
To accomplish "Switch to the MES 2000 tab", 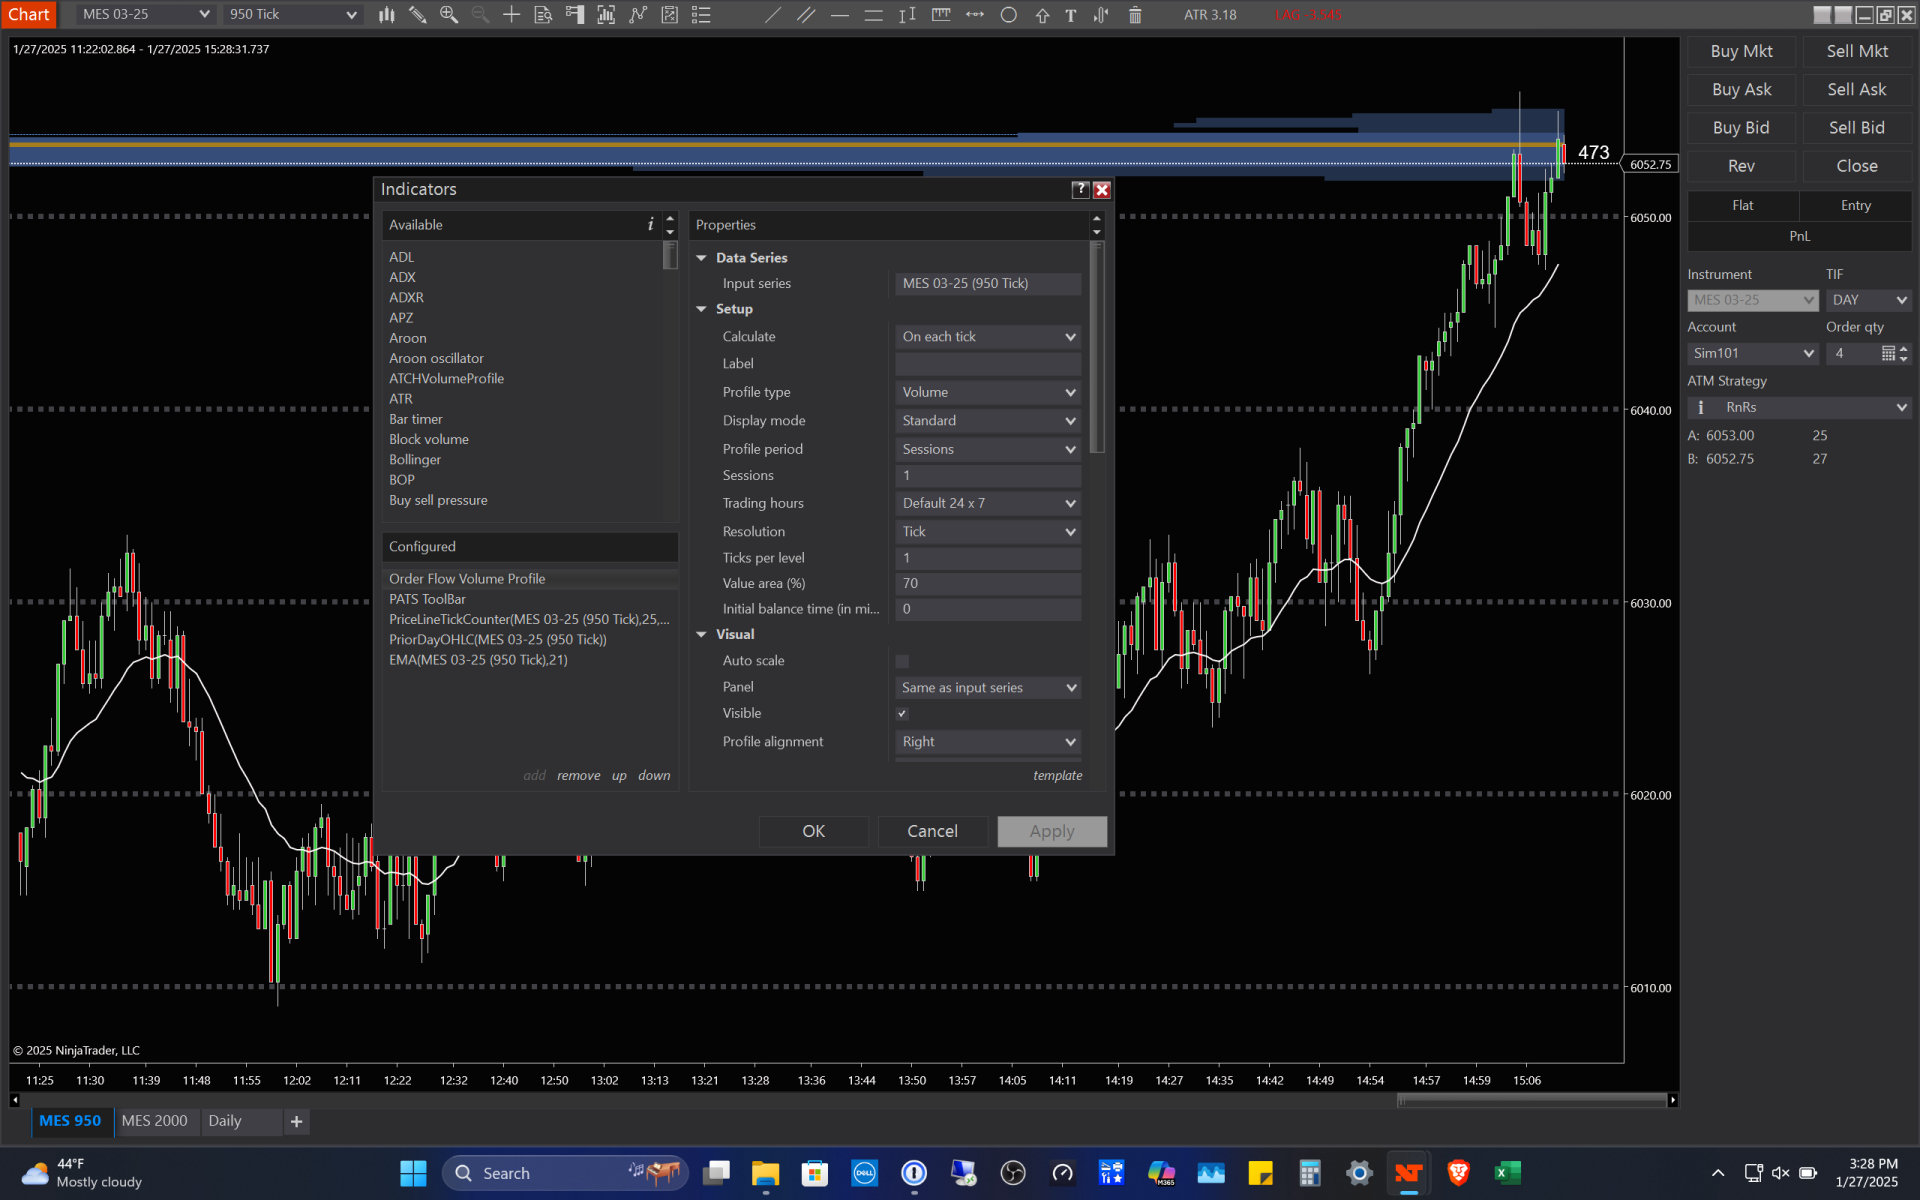I will [154, 1121].
